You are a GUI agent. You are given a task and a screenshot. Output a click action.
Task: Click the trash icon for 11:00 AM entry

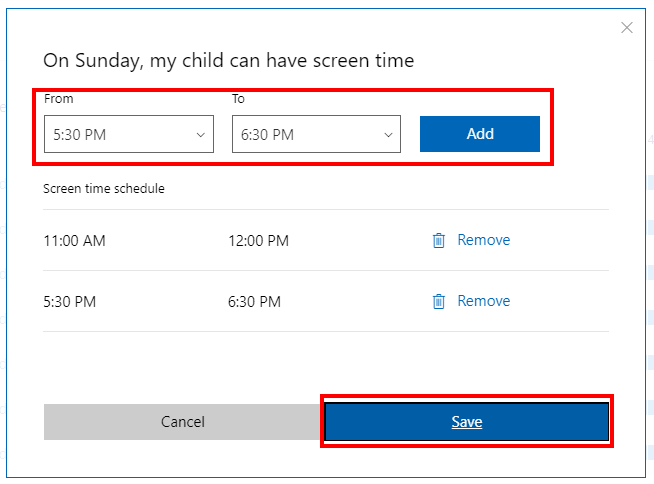pyautogui.click(x=438, y=240)
